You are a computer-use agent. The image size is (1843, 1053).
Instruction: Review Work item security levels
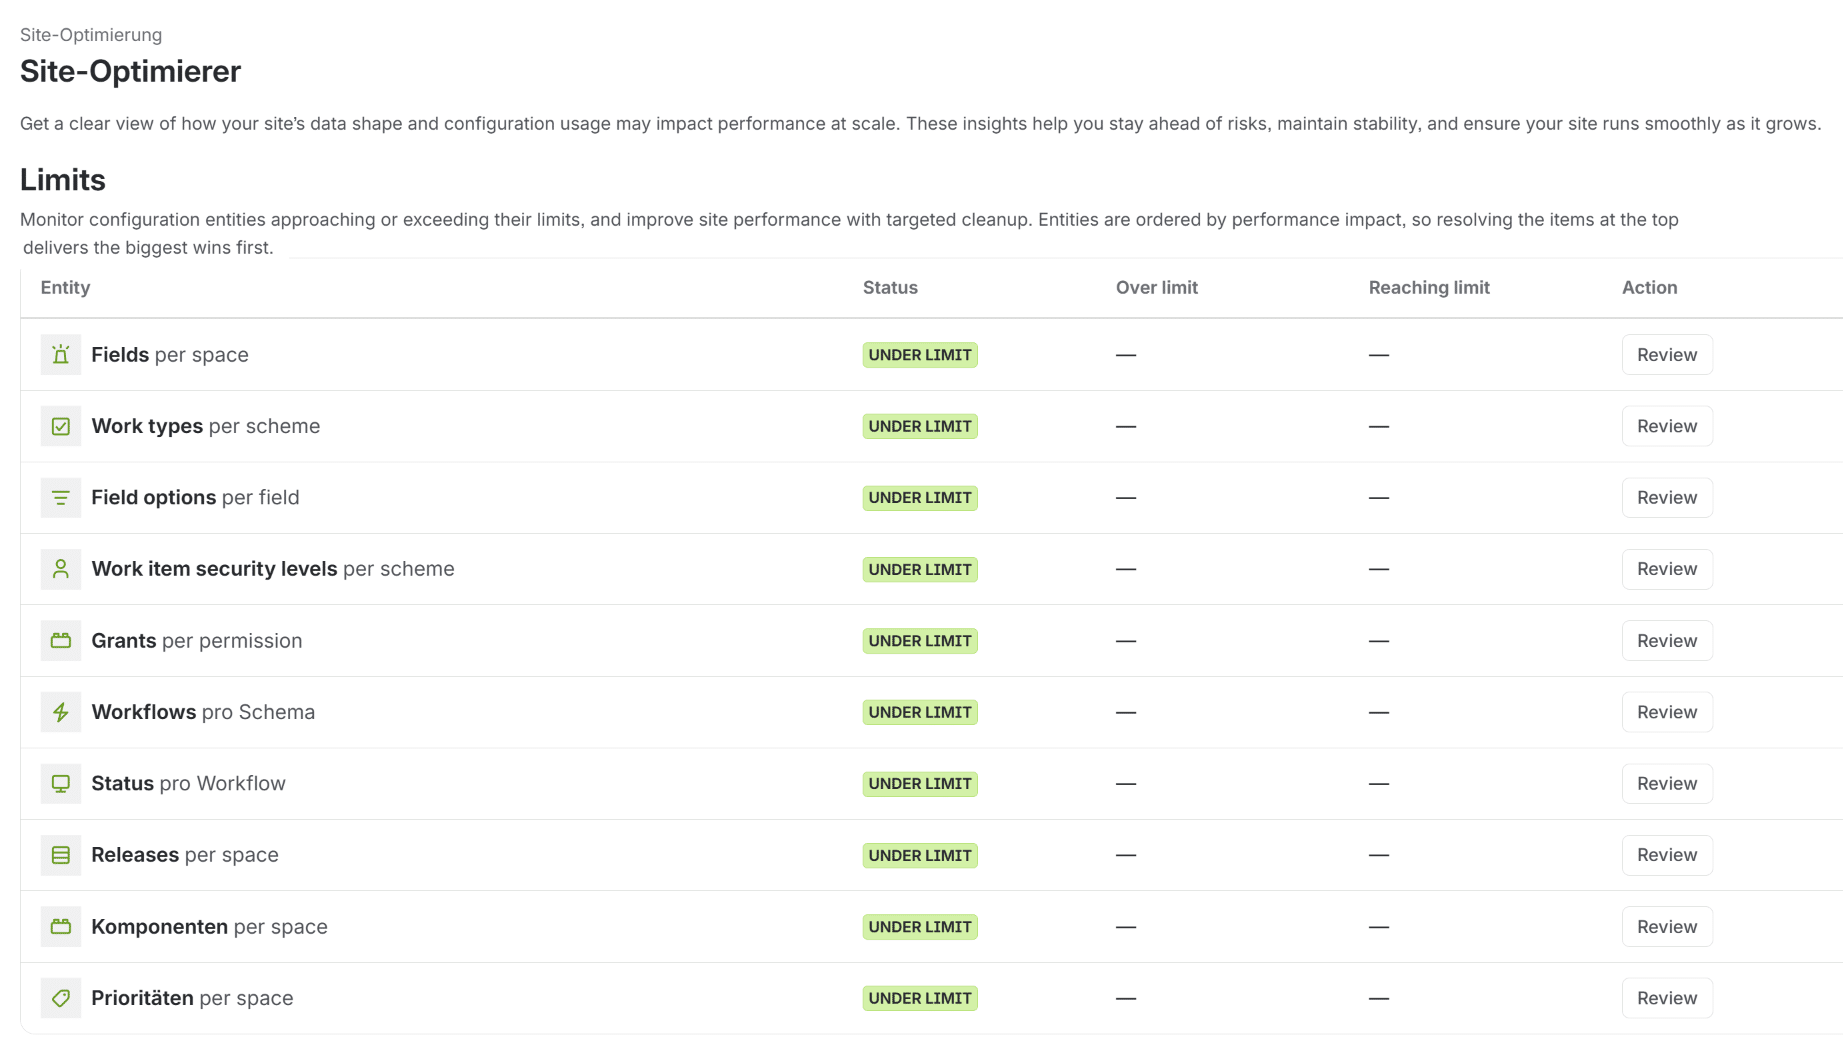(x=1667, y=569)
